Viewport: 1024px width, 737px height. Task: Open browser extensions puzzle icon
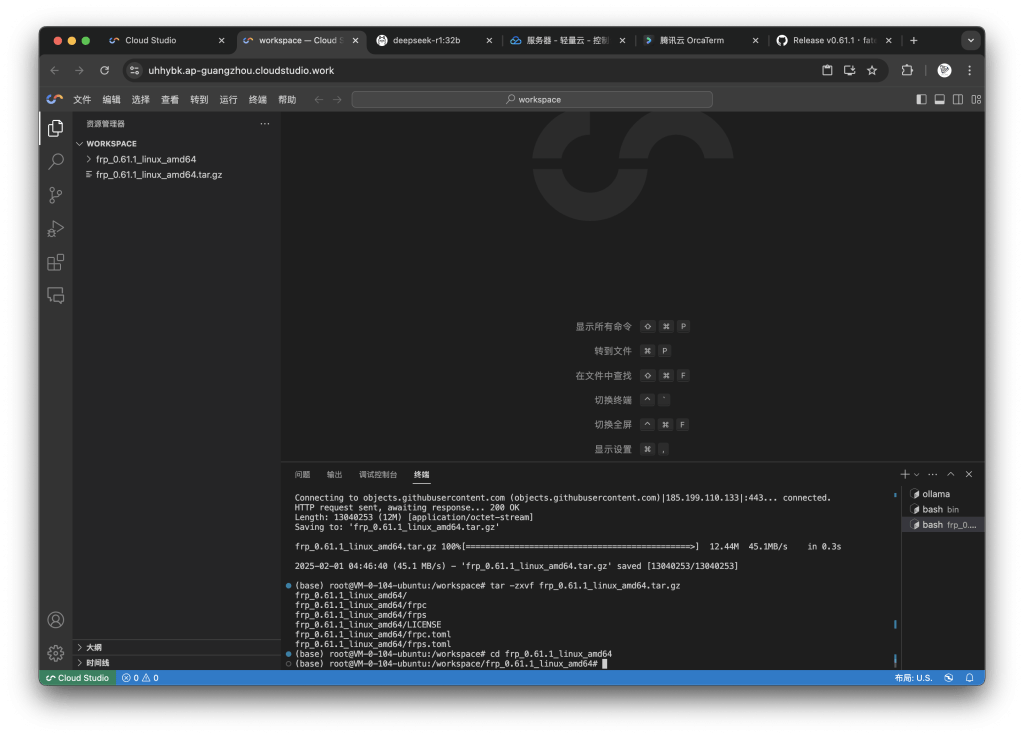point(907,71)
